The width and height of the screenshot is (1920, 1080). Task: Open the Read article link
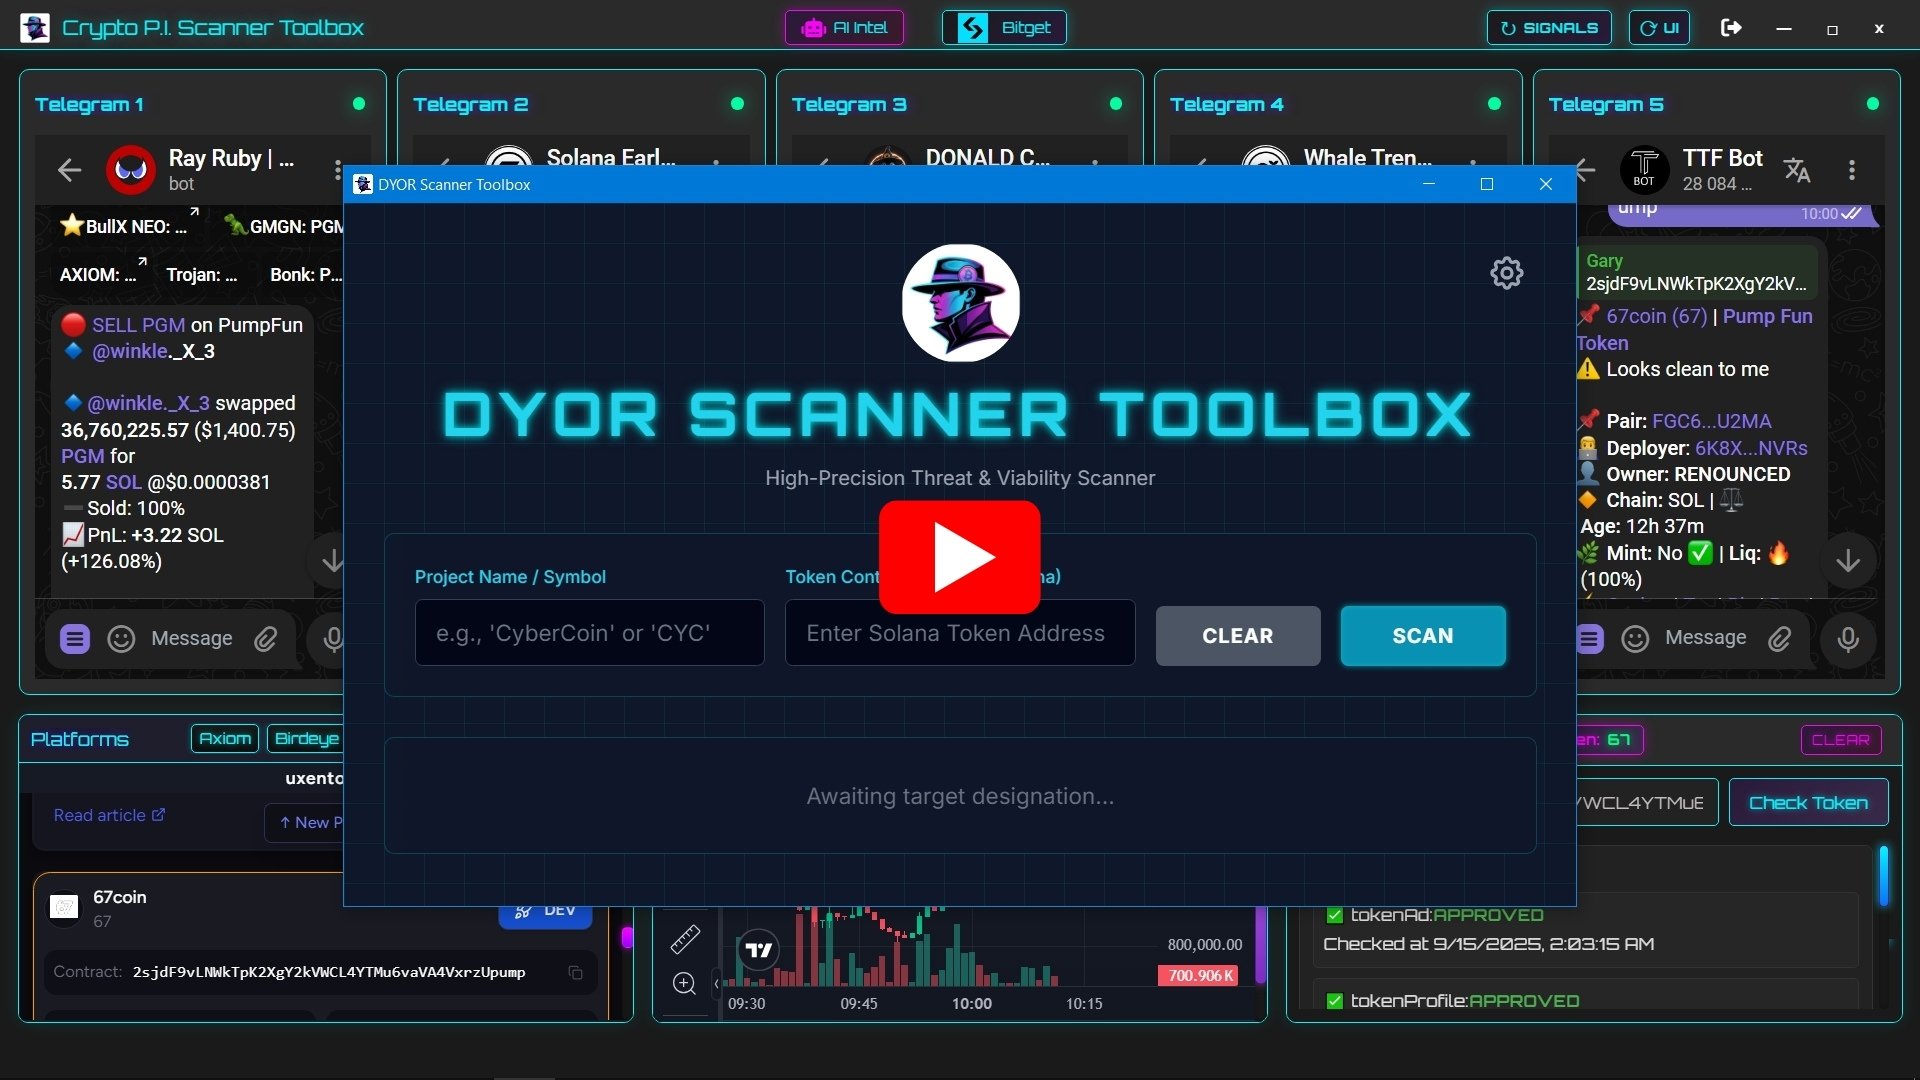coord(109,816)
